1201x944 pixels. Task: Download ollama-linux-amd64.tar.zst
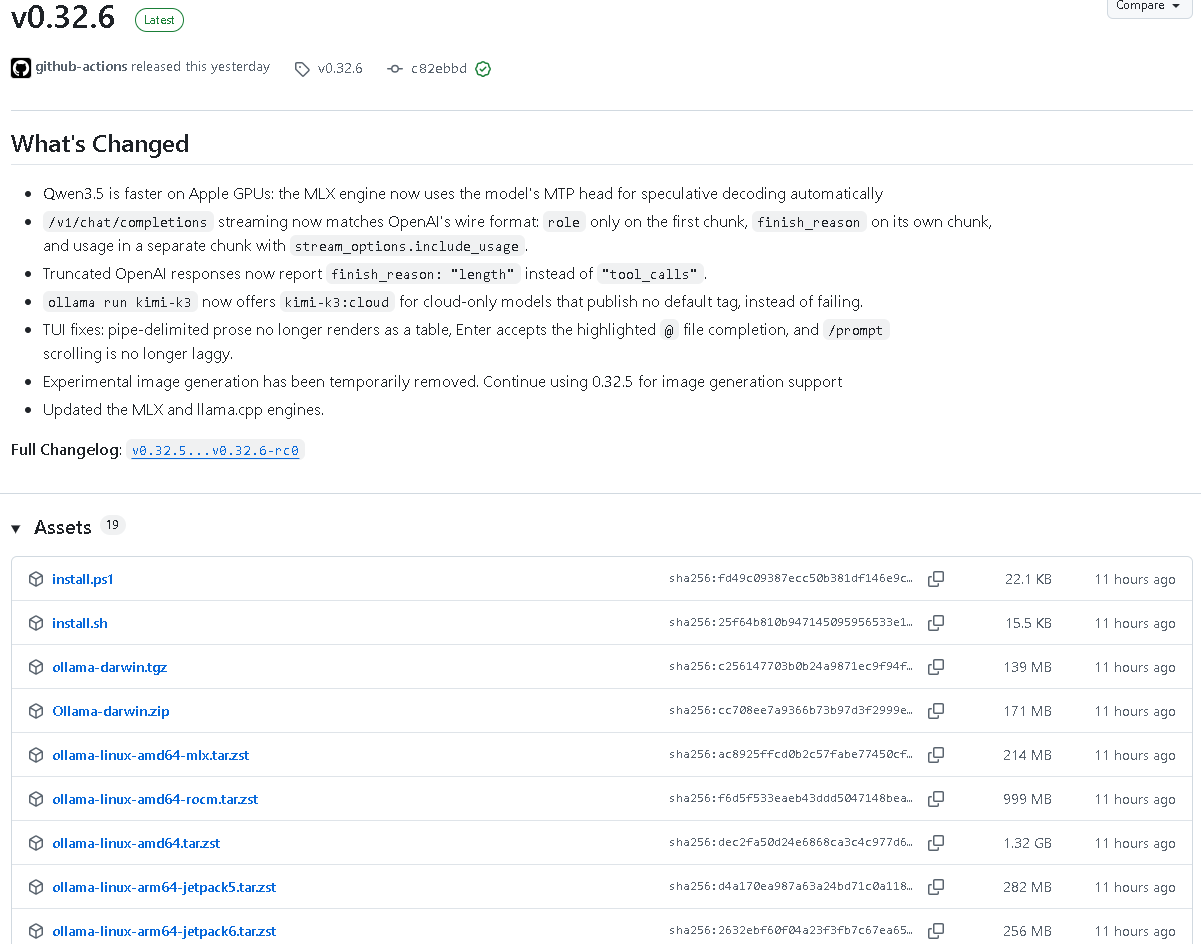click(x=136, y=843)
